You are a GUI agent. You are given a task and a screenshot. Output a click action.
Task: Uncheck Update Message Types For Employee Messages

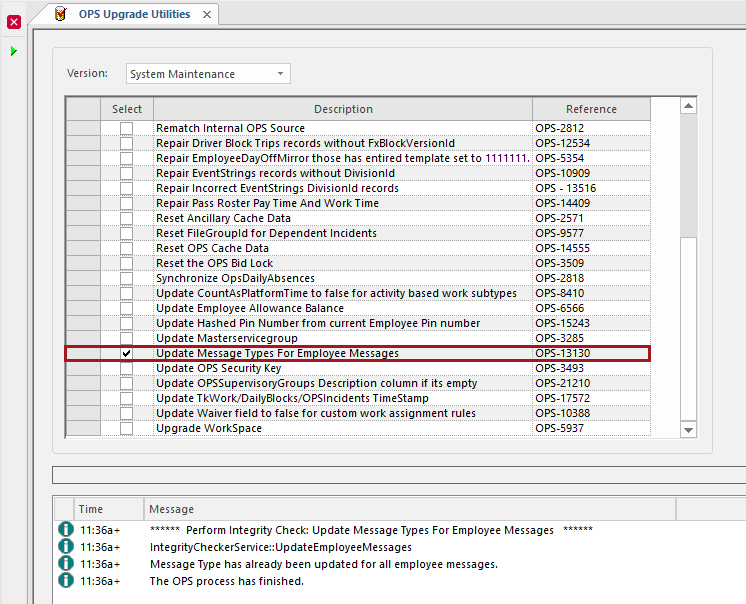pos(127,353)
